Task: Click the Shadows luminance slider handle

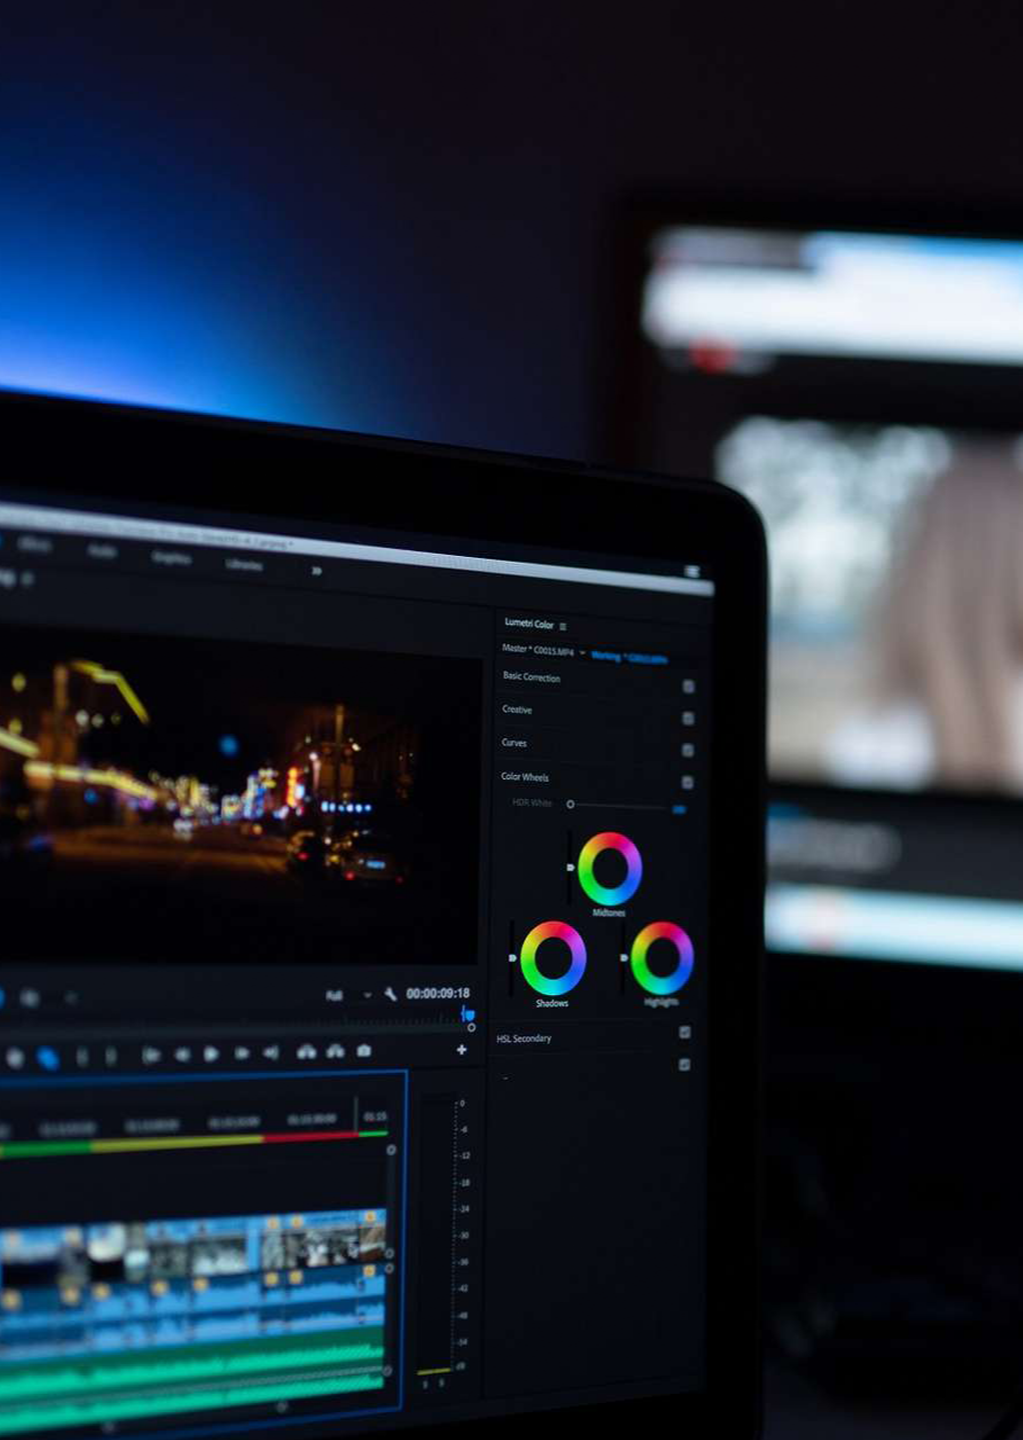Action: pyautogui.click(x=512, y=958)
